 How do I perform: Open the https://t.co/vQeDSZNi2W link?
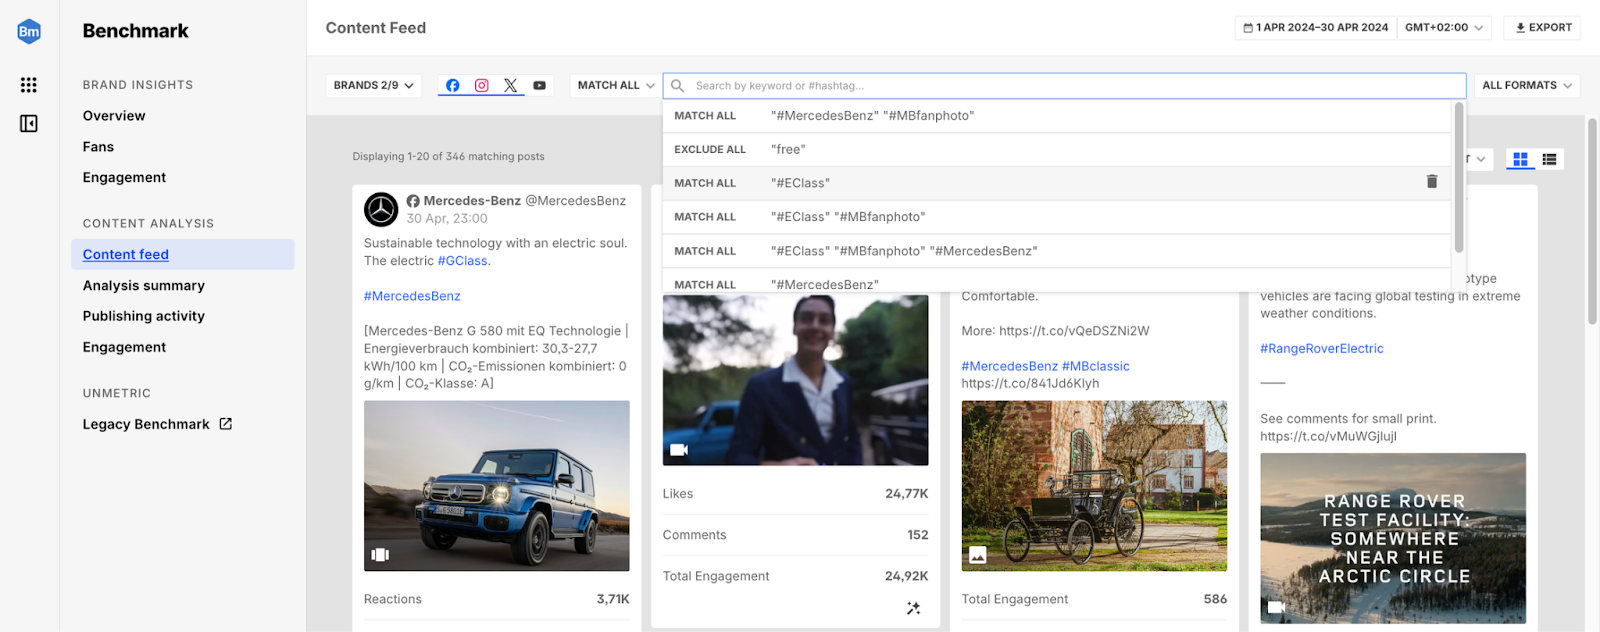point(1074,331)
